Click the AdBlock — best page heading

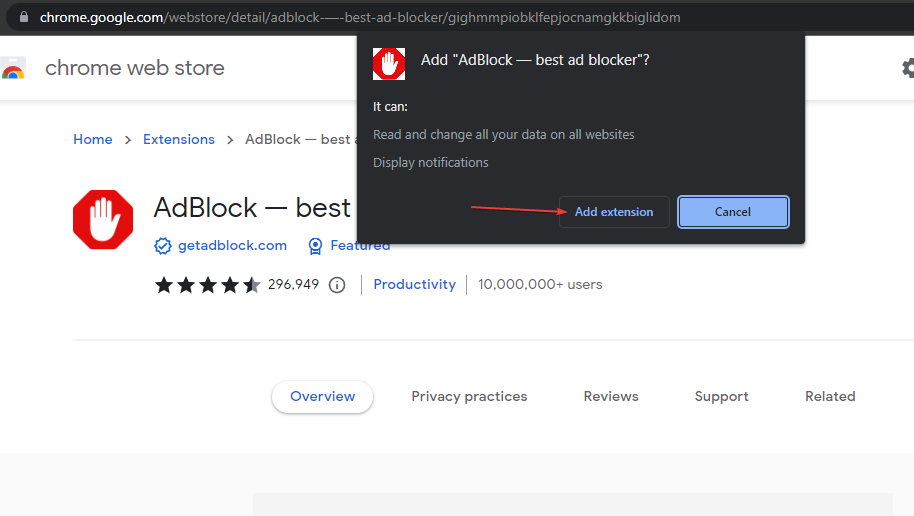click(252, 208)
